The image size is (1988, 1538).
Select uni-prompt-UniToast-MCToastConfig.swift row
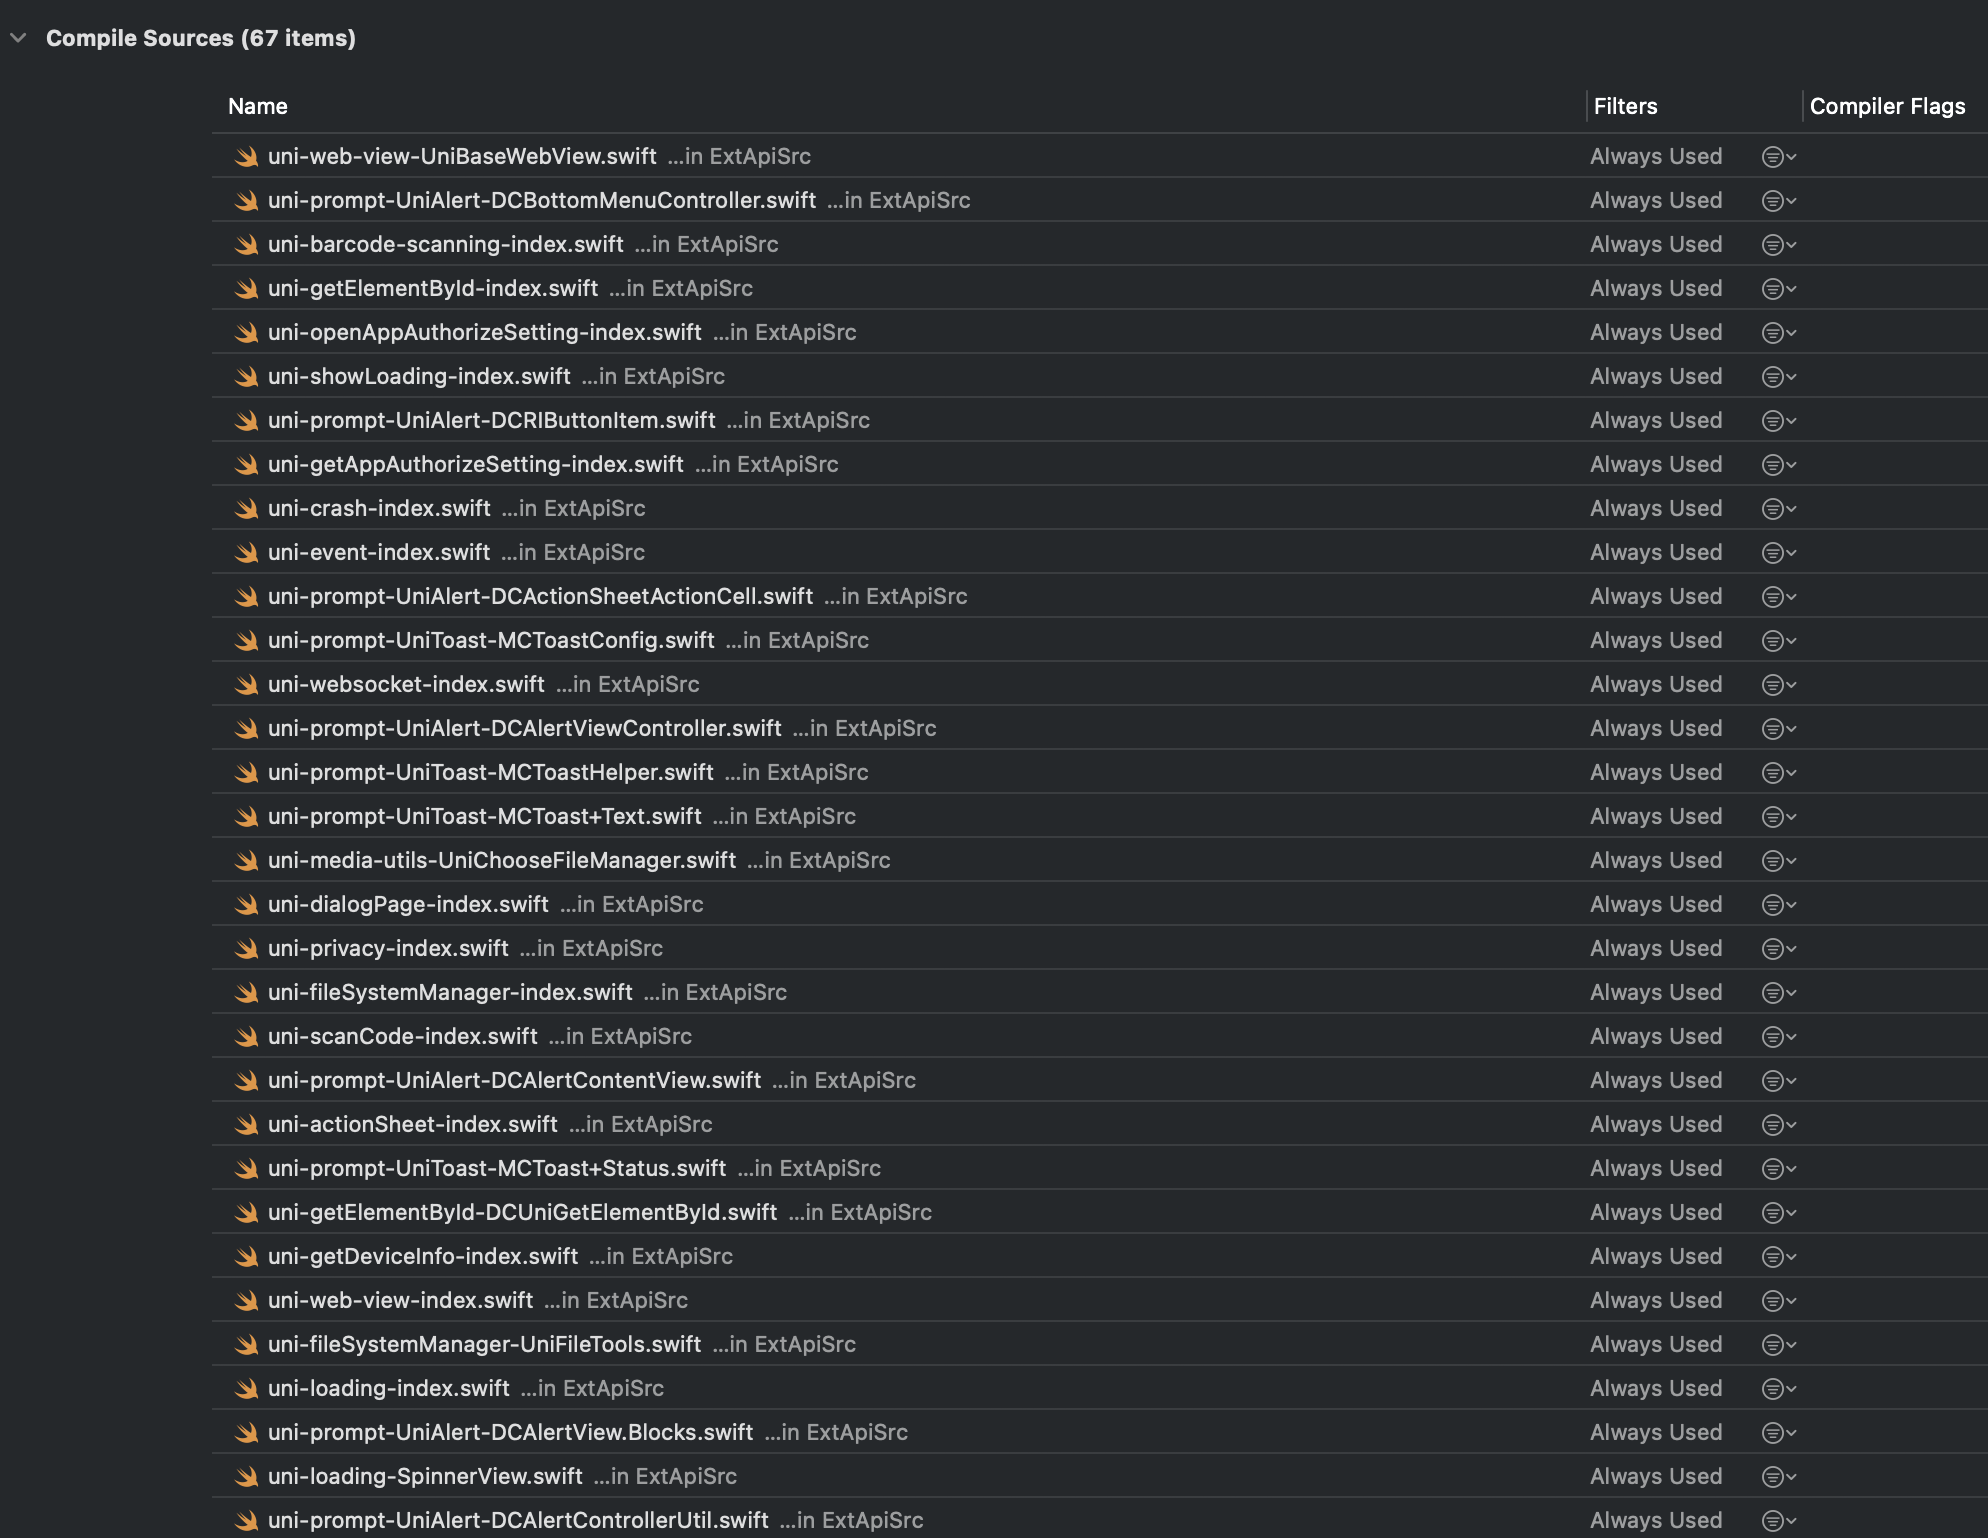point(1100,640)
